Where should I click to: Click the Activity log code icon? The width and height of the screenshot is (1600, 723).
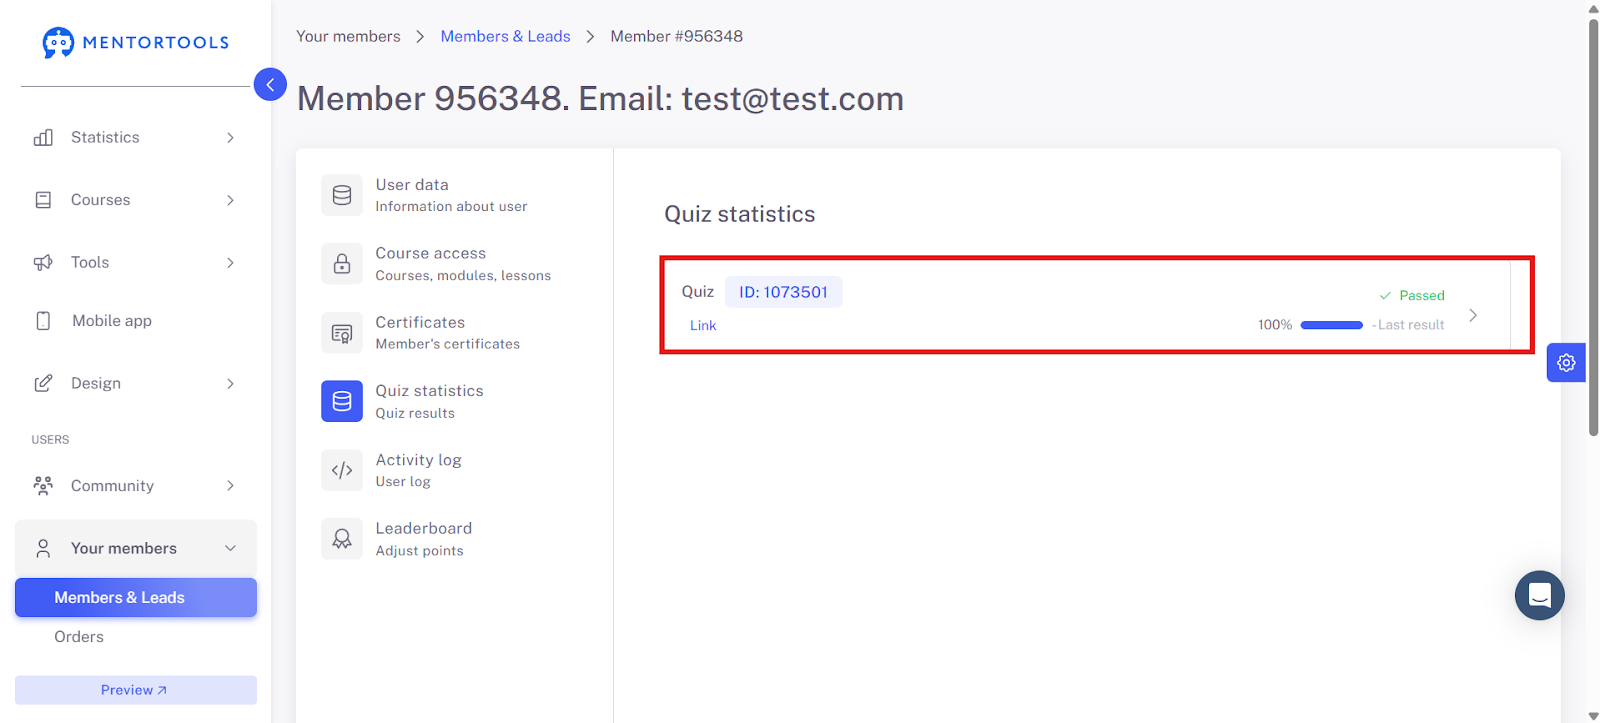click(x=342, y=470)
